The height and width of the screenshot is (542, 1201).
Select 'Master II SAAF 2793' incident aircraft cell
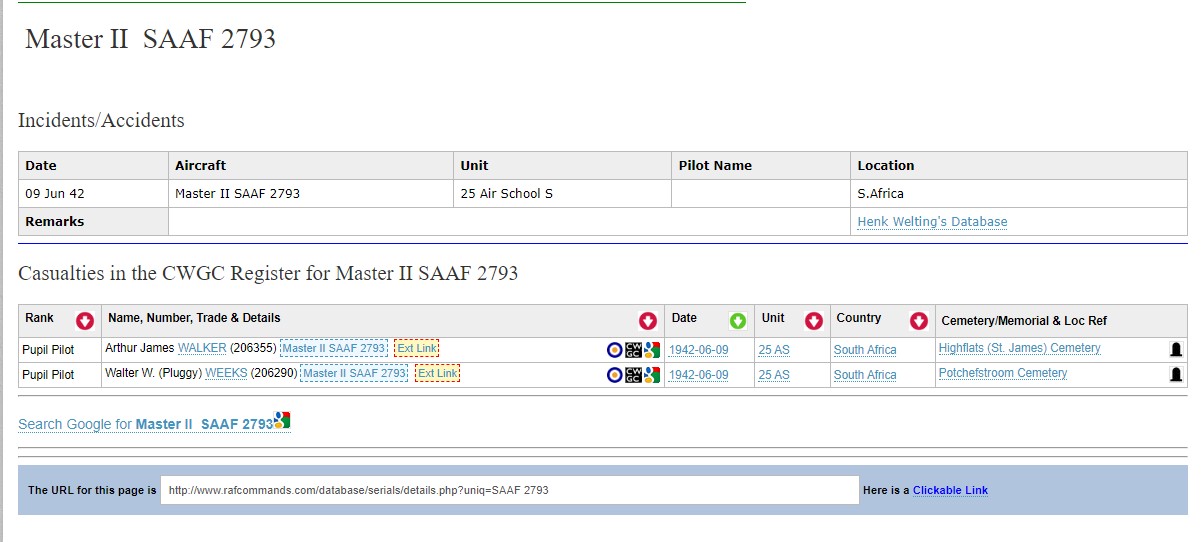click(311, 193)
